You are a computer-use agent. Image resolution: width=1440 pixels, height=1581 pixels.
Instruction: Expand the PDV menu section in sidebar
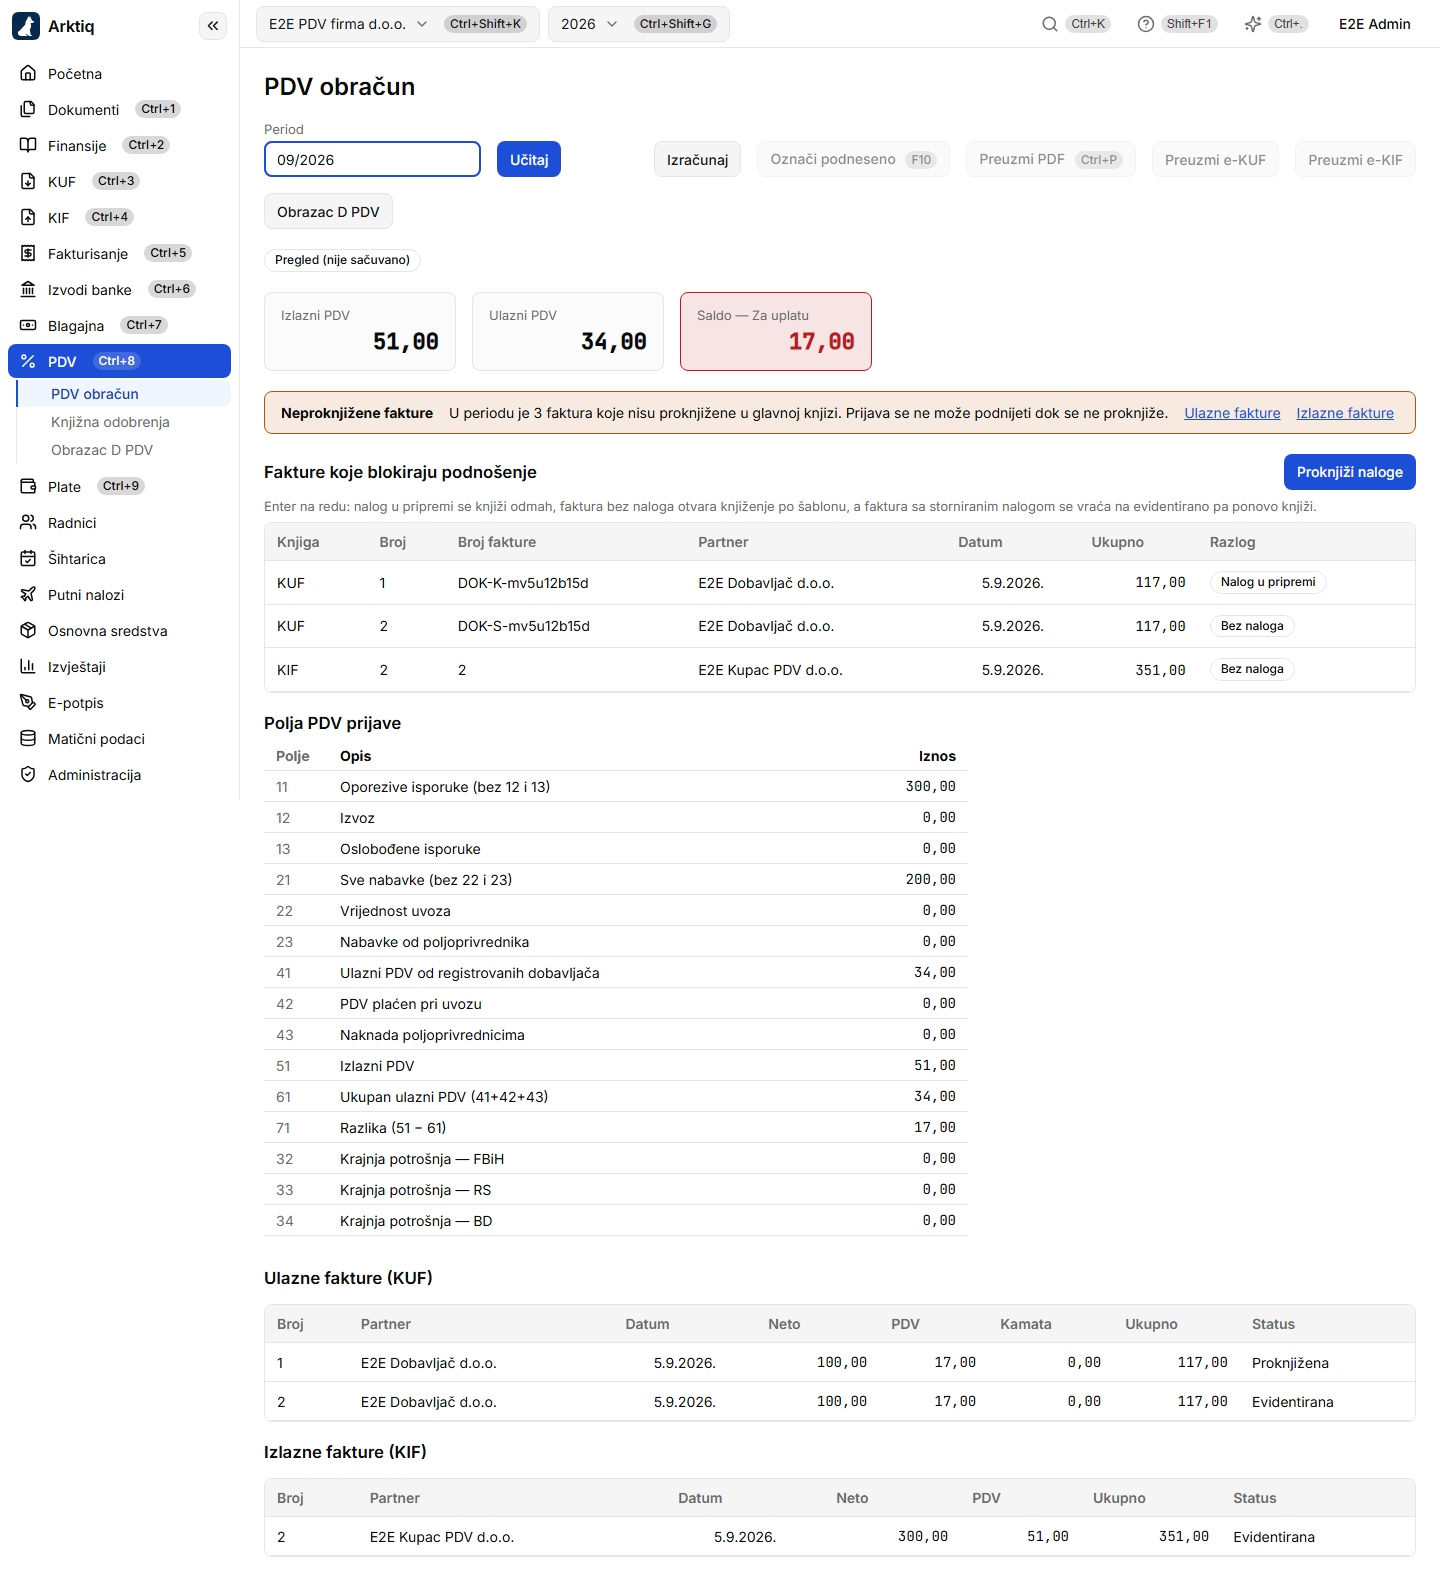[x=119, y=361]
